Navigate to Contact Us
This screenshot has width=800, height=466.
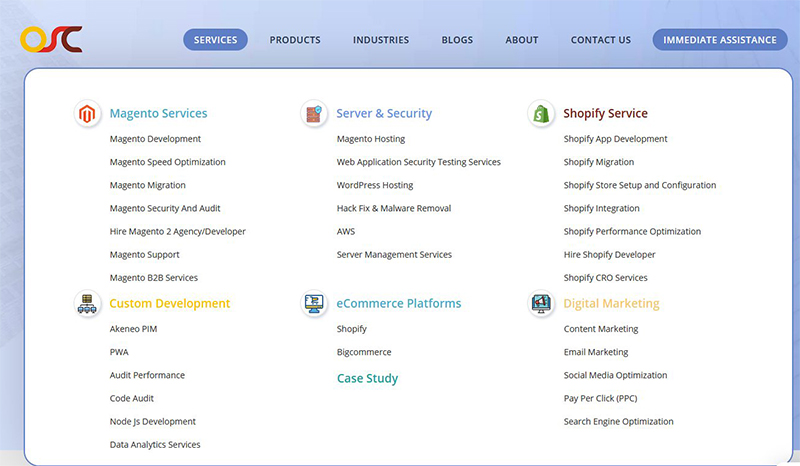[x=600, y=40]
